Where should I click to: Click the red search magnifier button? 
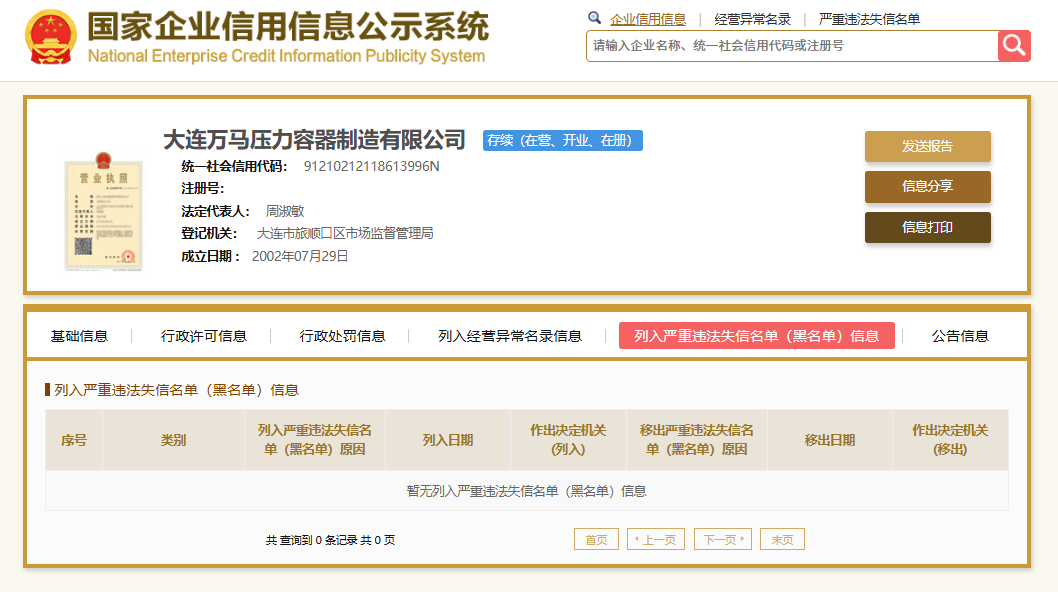[1014, 46]
